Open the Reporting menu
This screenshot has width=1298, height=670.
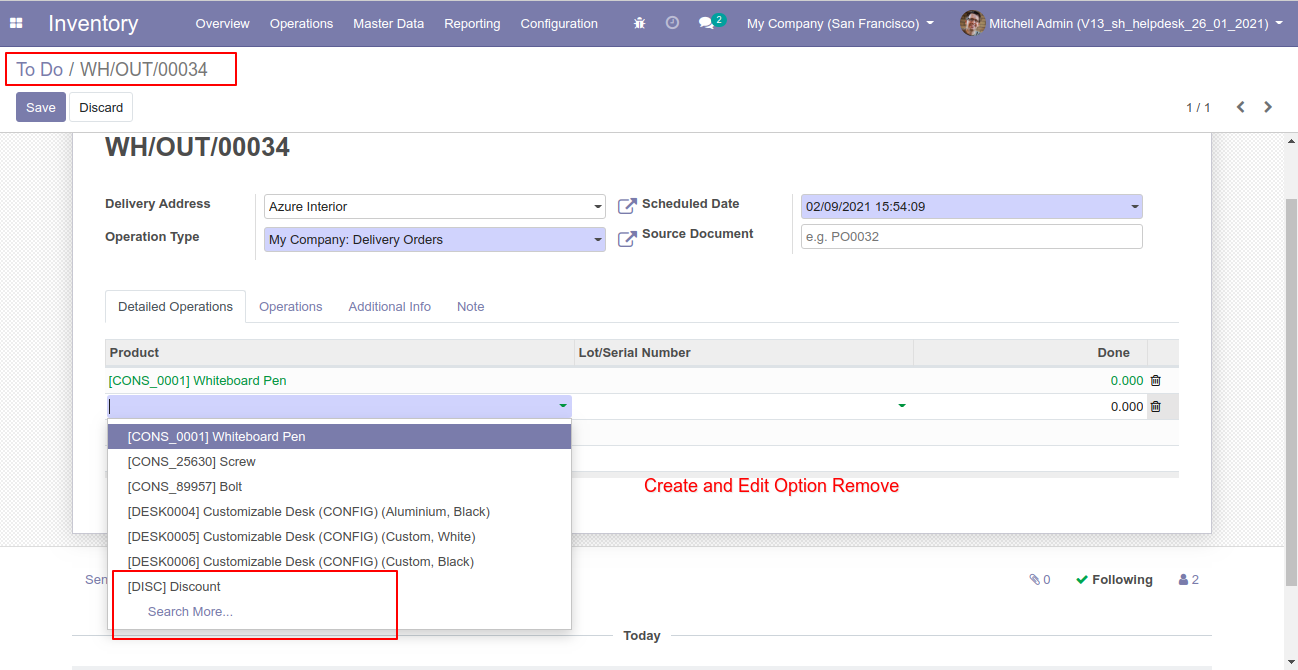tap(472, 23)
